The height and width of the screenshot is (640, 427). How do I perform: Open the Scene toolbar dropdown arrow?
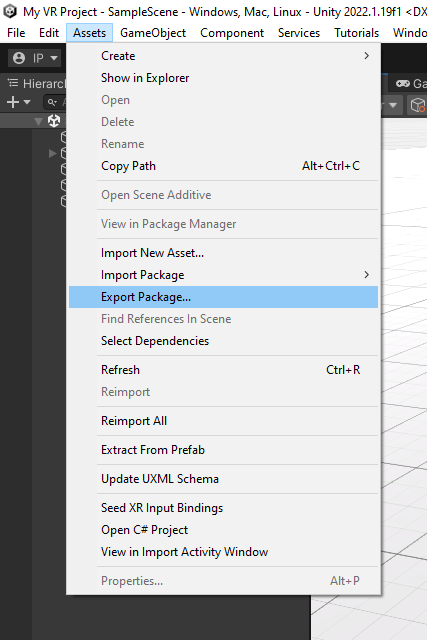393,105
